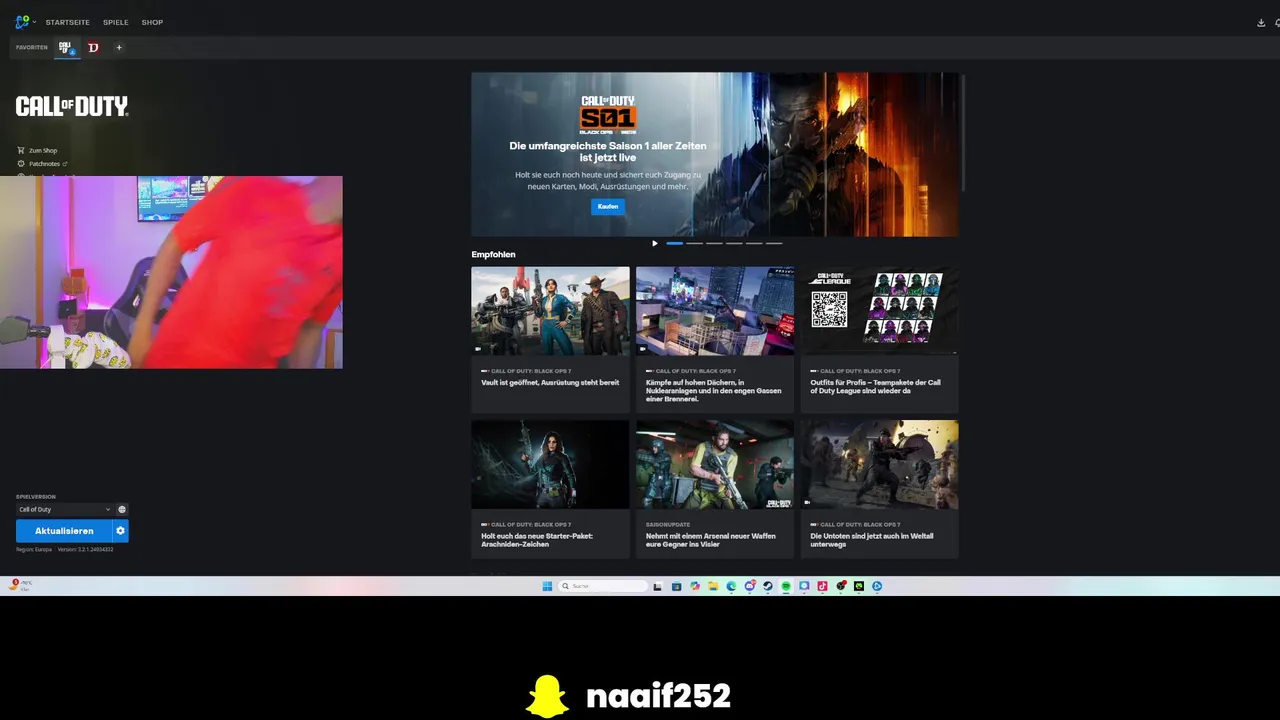The width and height of the screenshot is (1280, 720).
Task: Click the 'Region: Europa' text
Action: pyautogui.click(x=34, y=549)
